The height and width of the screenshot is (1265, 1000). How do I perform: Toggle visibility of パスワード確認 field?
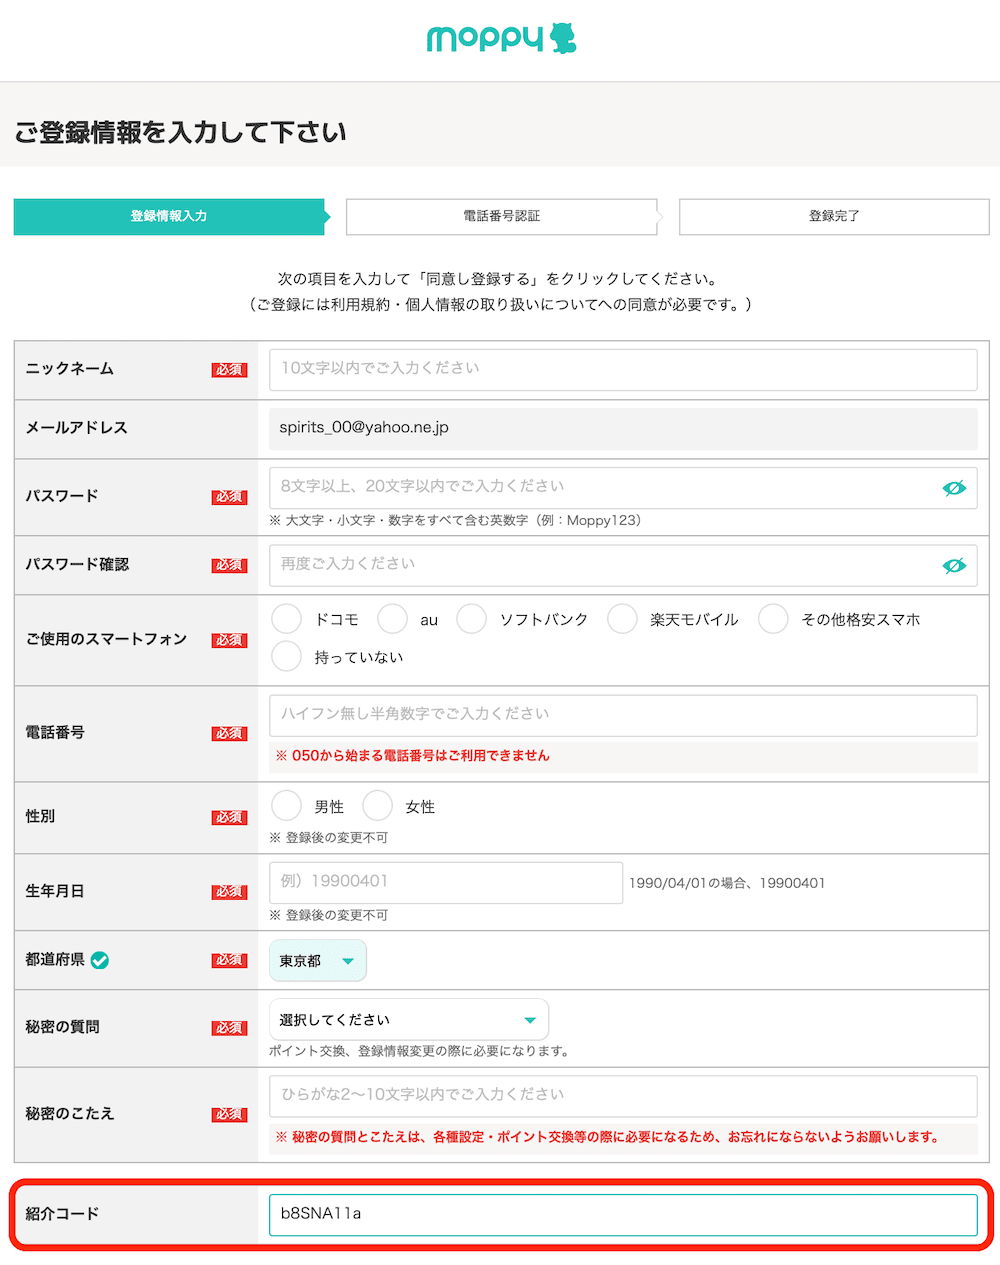[x=954, y=564]
